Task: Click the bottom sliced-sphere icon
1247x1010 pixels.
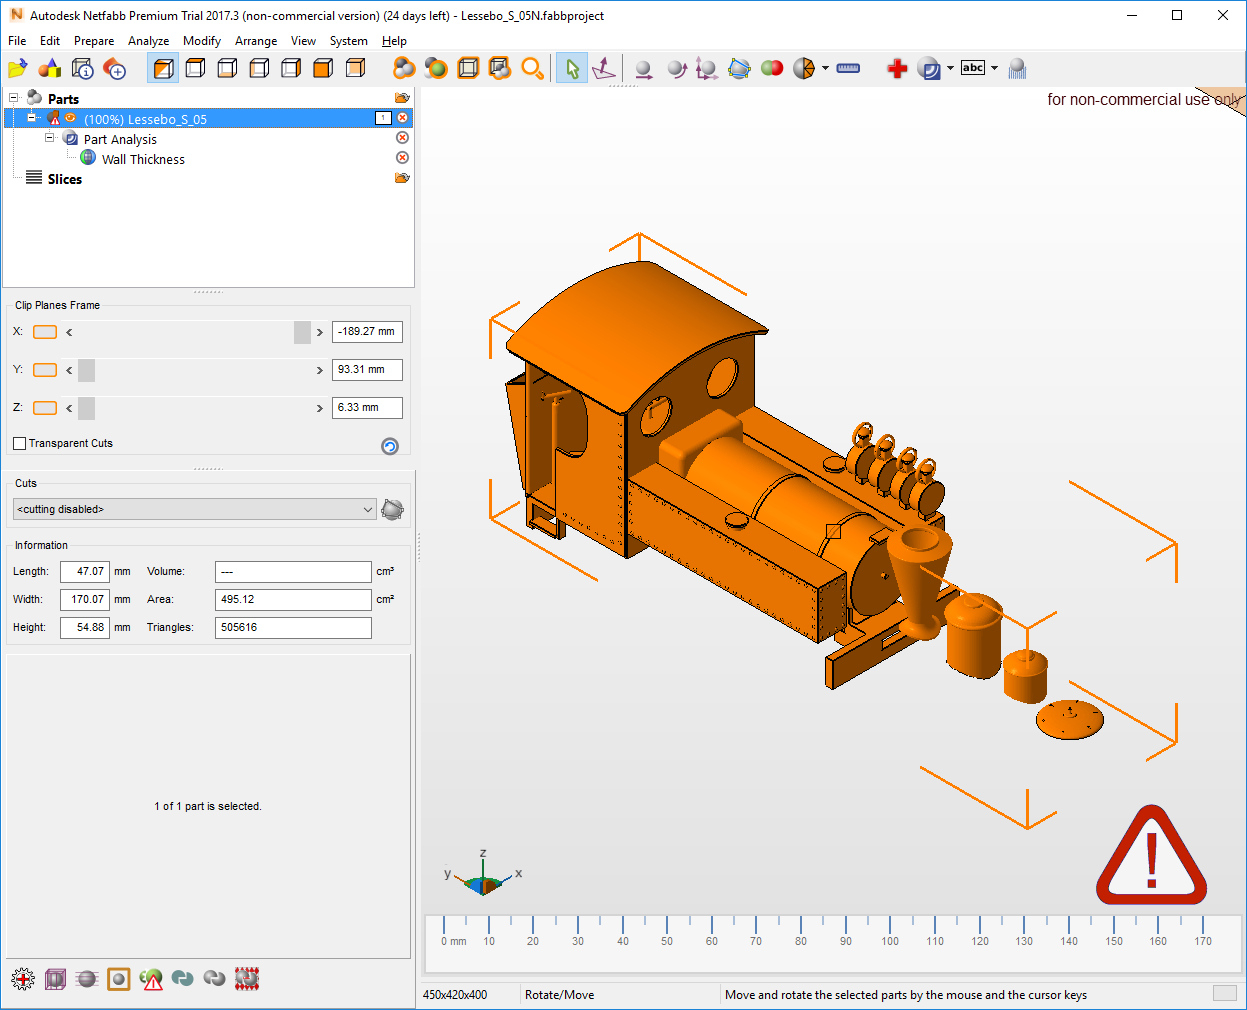Action: click(x=86, y=978)
